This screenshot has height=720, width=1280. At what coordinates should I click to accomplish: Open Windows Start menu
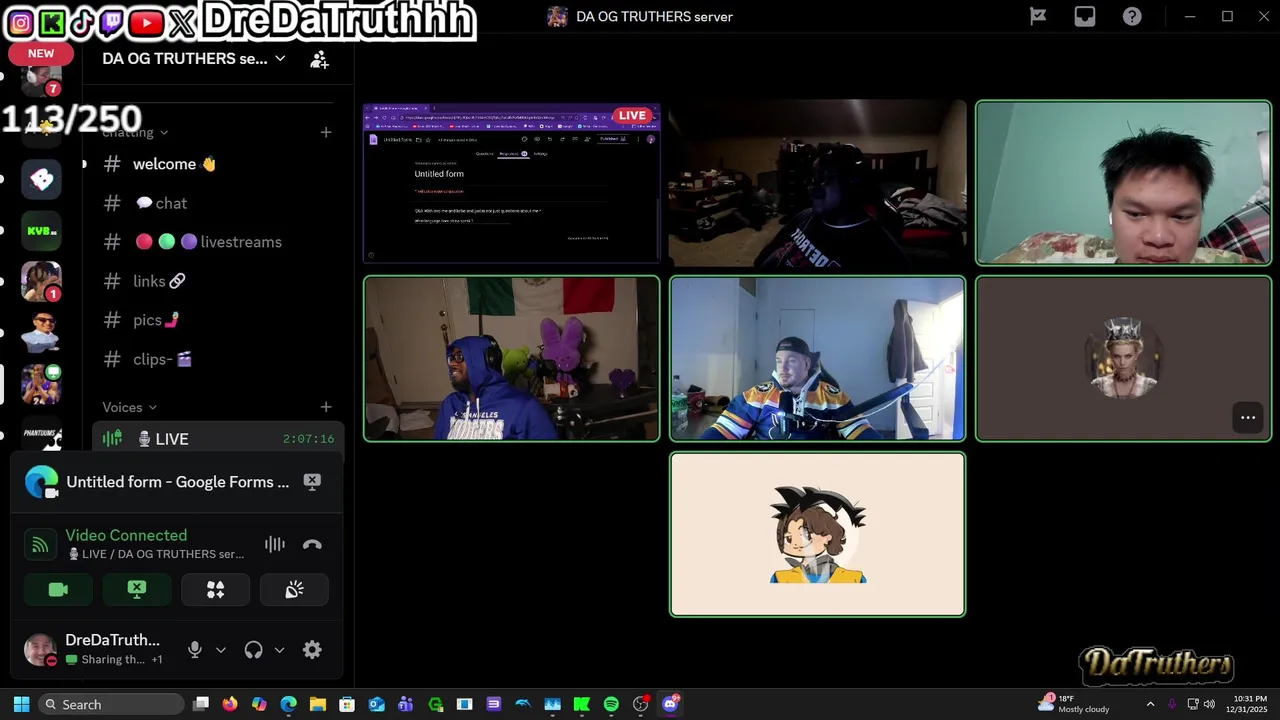(x=21, y=704)
